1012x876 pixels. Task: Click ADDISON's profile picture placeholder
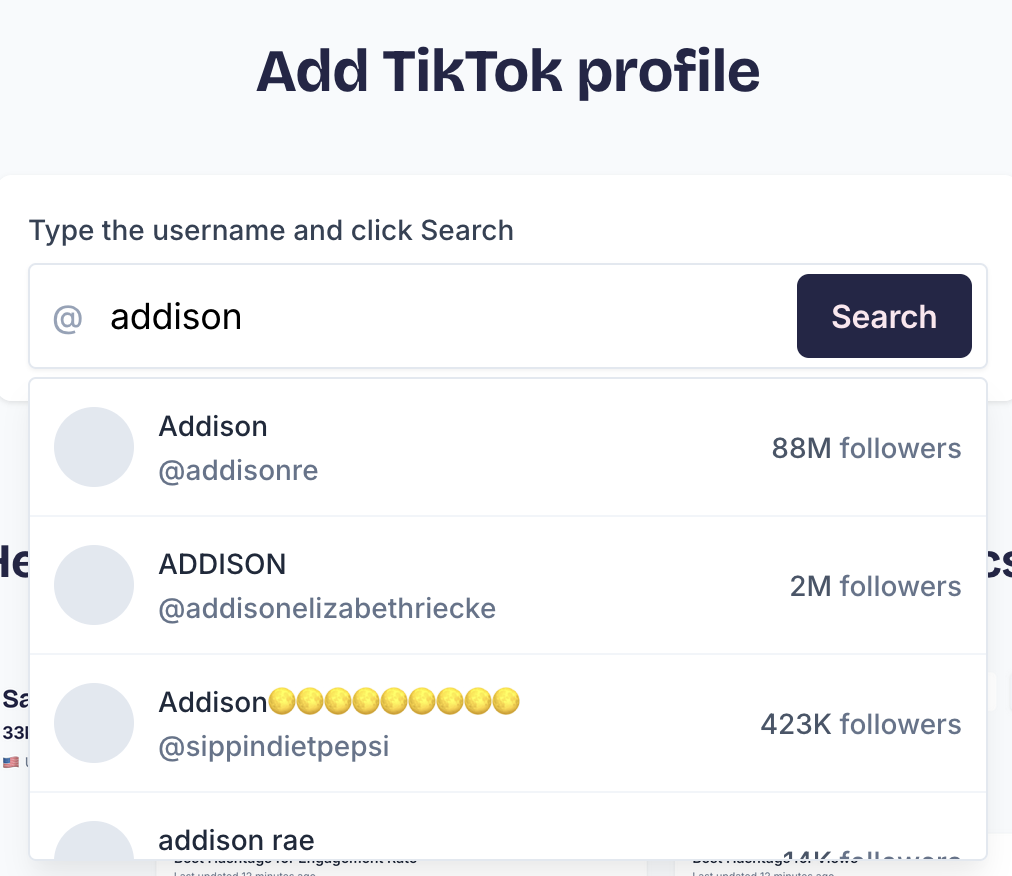[94, 585]
